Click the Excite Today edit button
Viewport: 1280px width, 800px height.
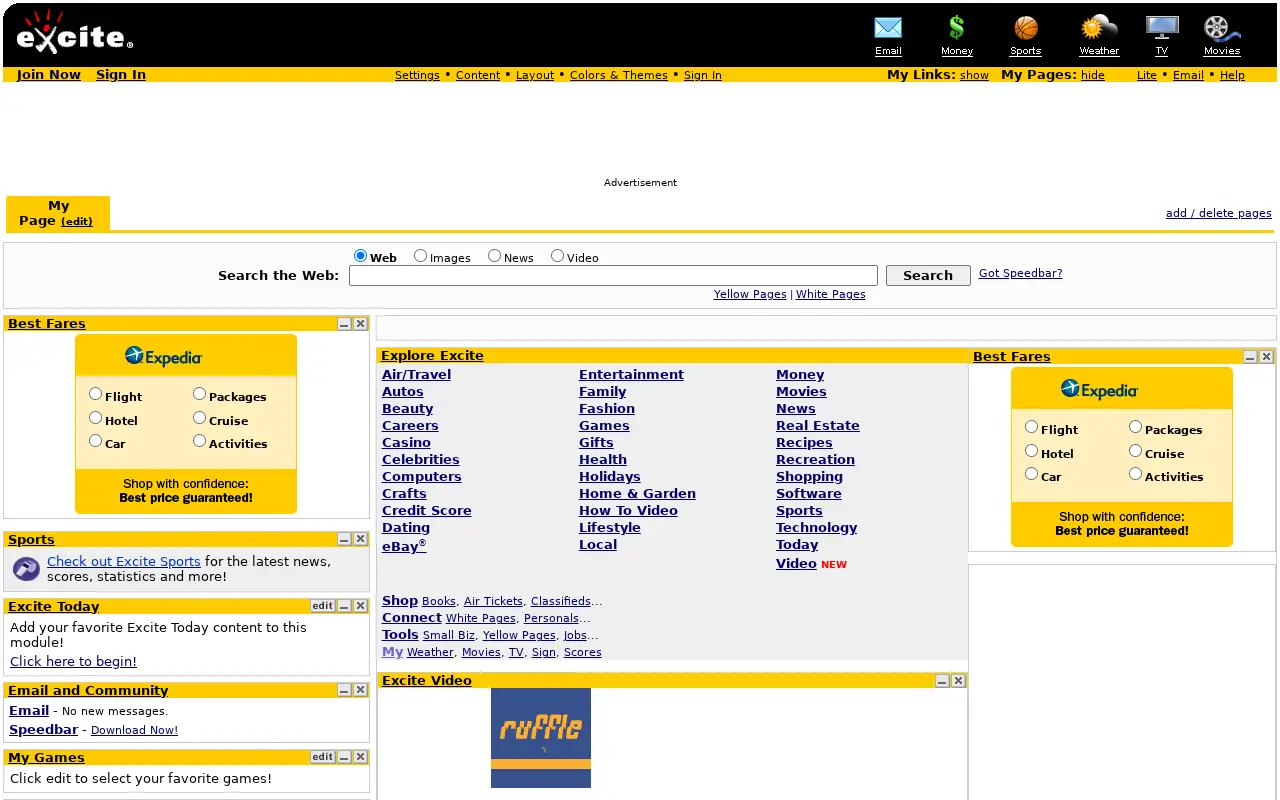[x=322, y=606]
